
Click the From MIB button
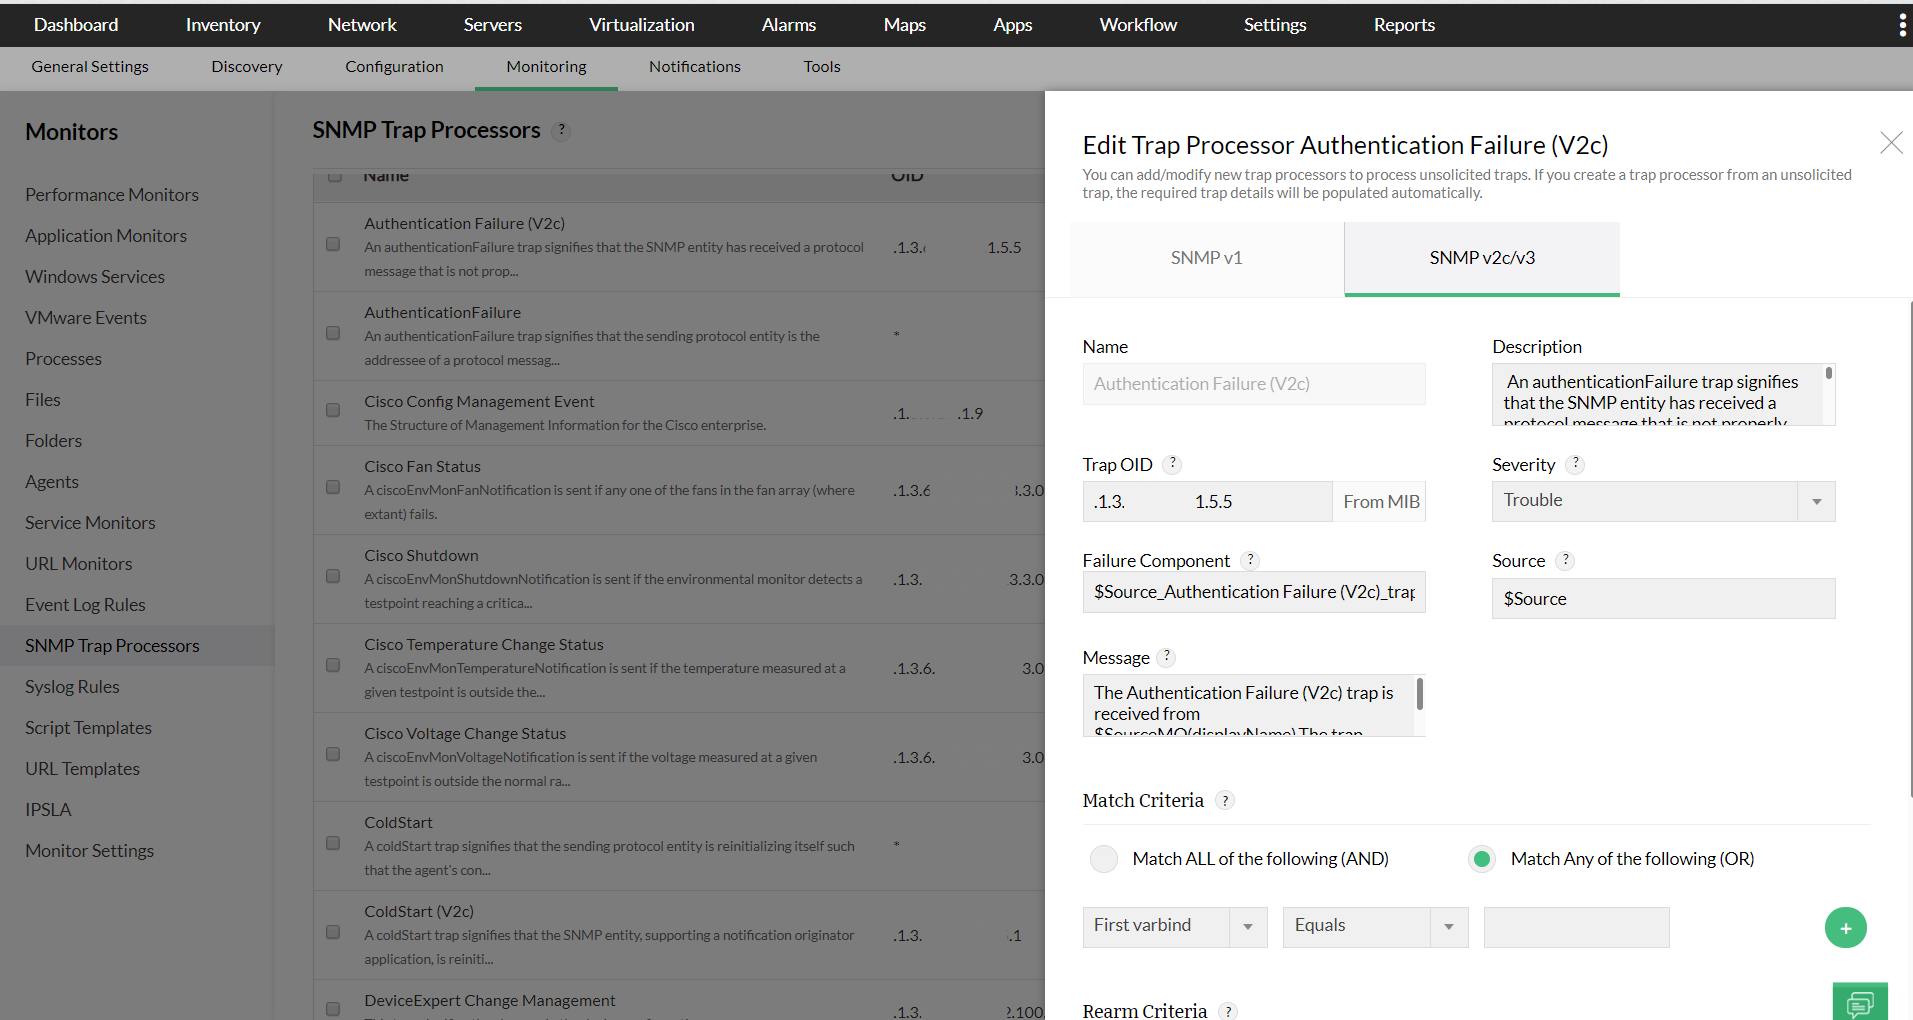coord(1379,501)
